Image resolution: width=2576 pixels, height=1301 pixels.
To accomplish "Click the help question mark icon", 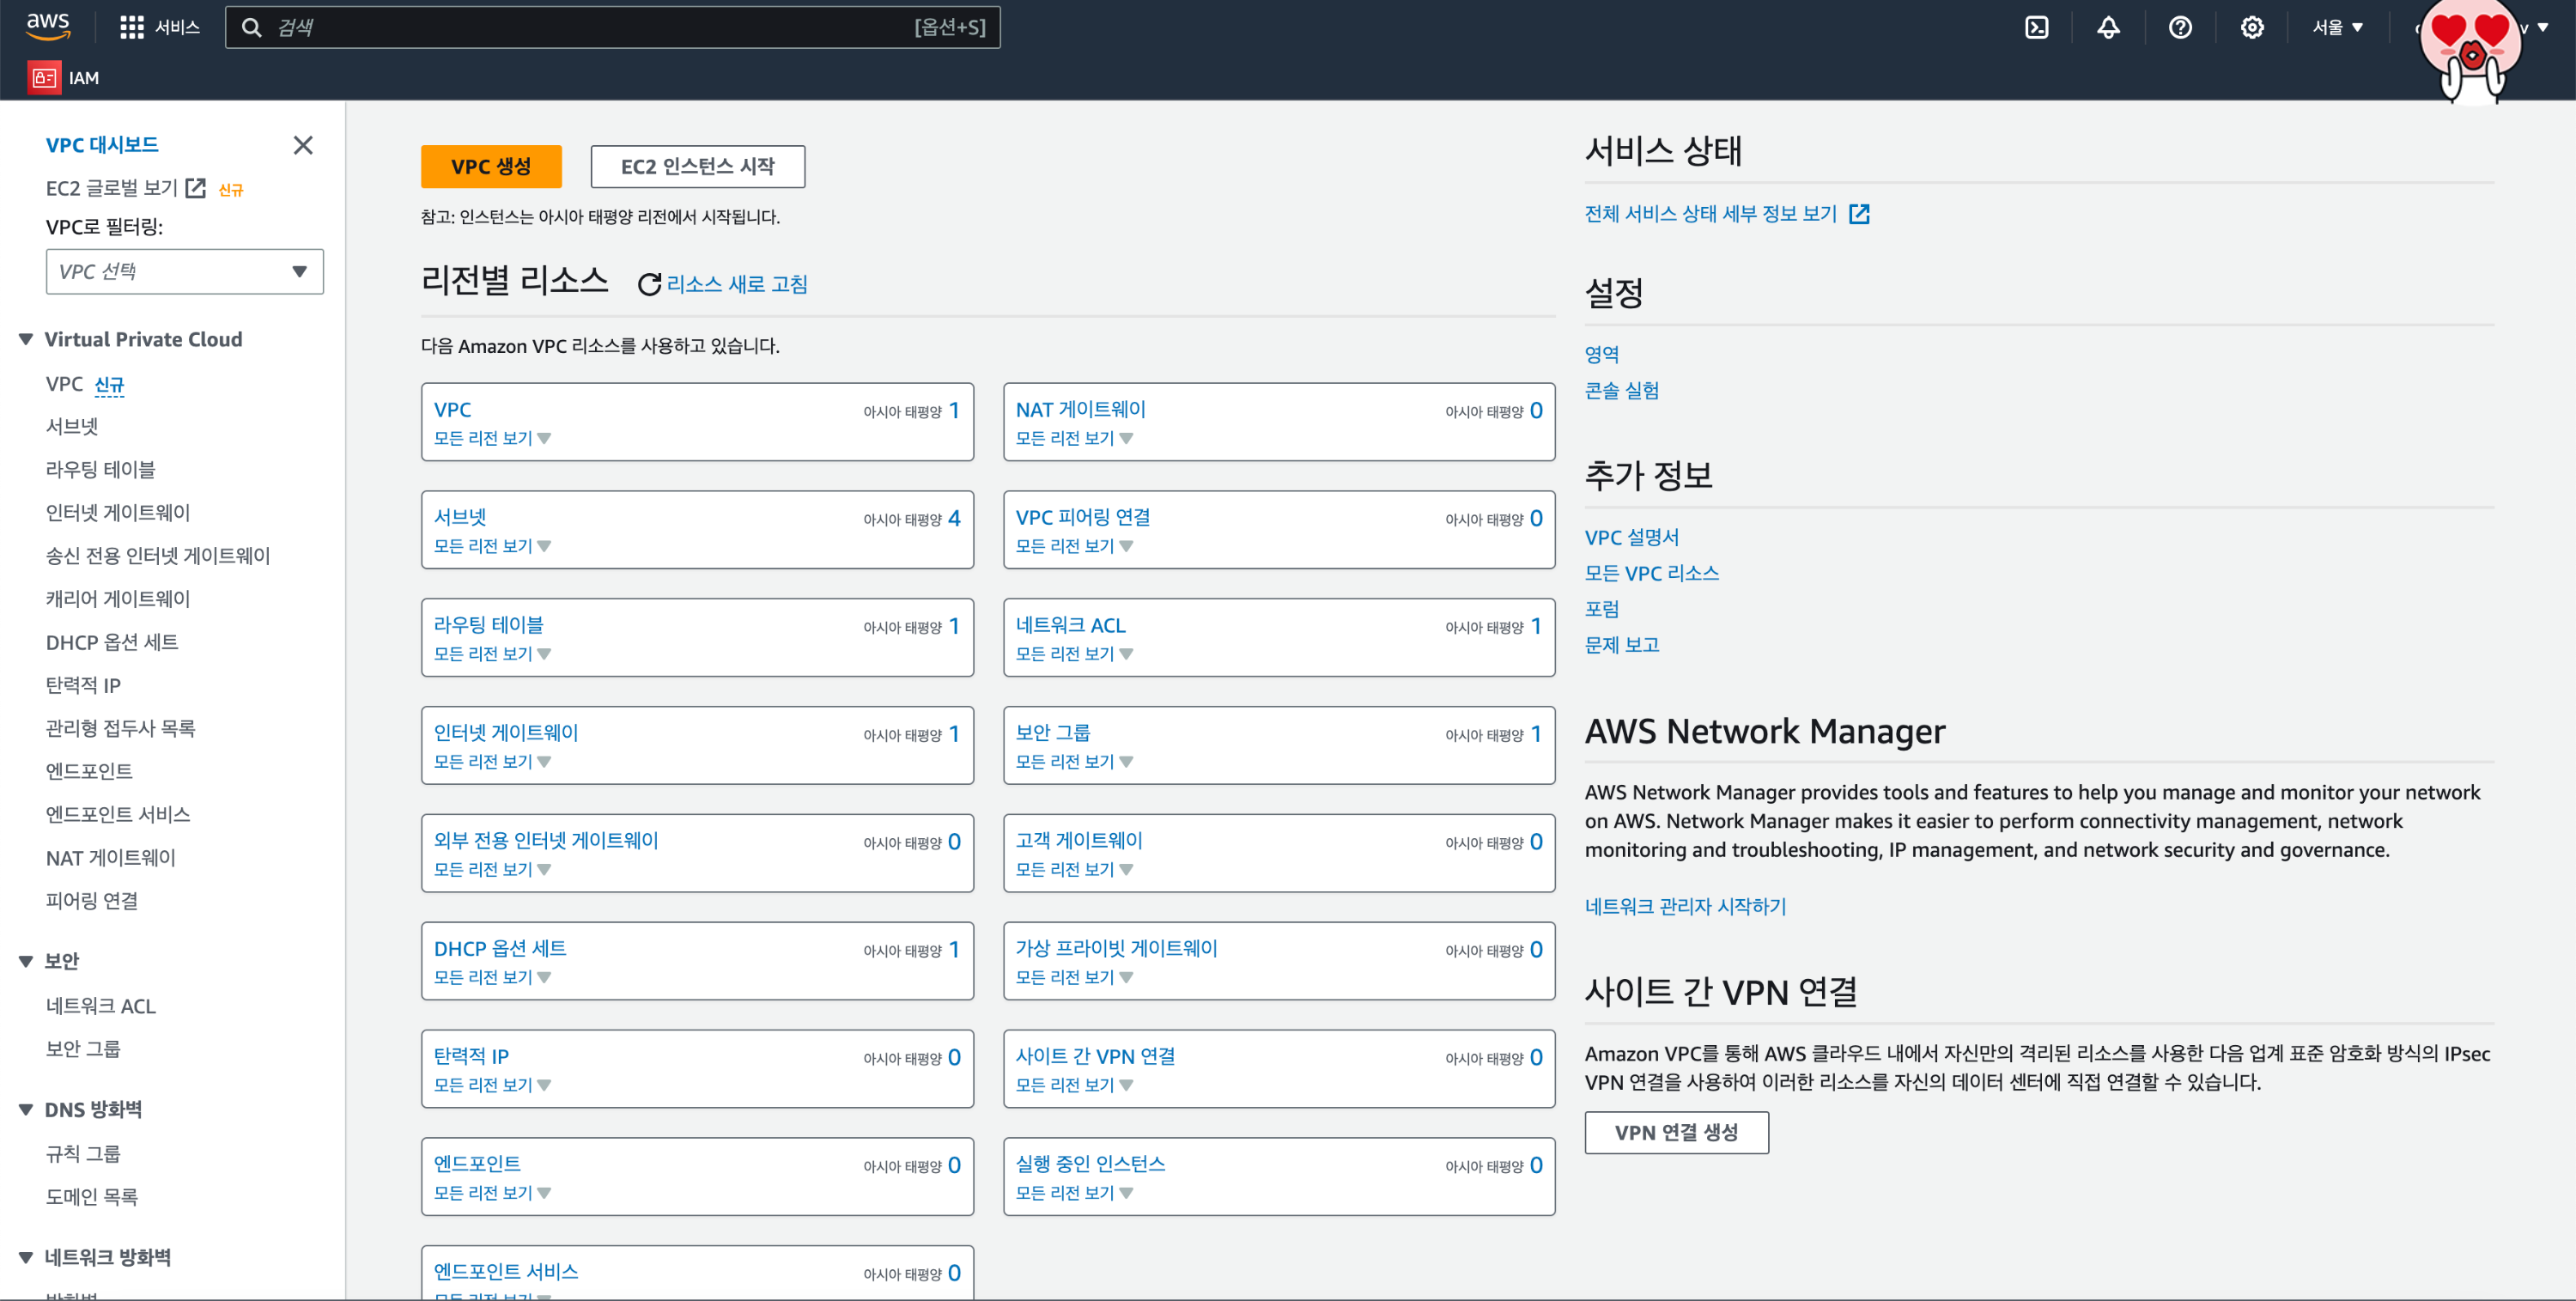I will coord(2180,27).
